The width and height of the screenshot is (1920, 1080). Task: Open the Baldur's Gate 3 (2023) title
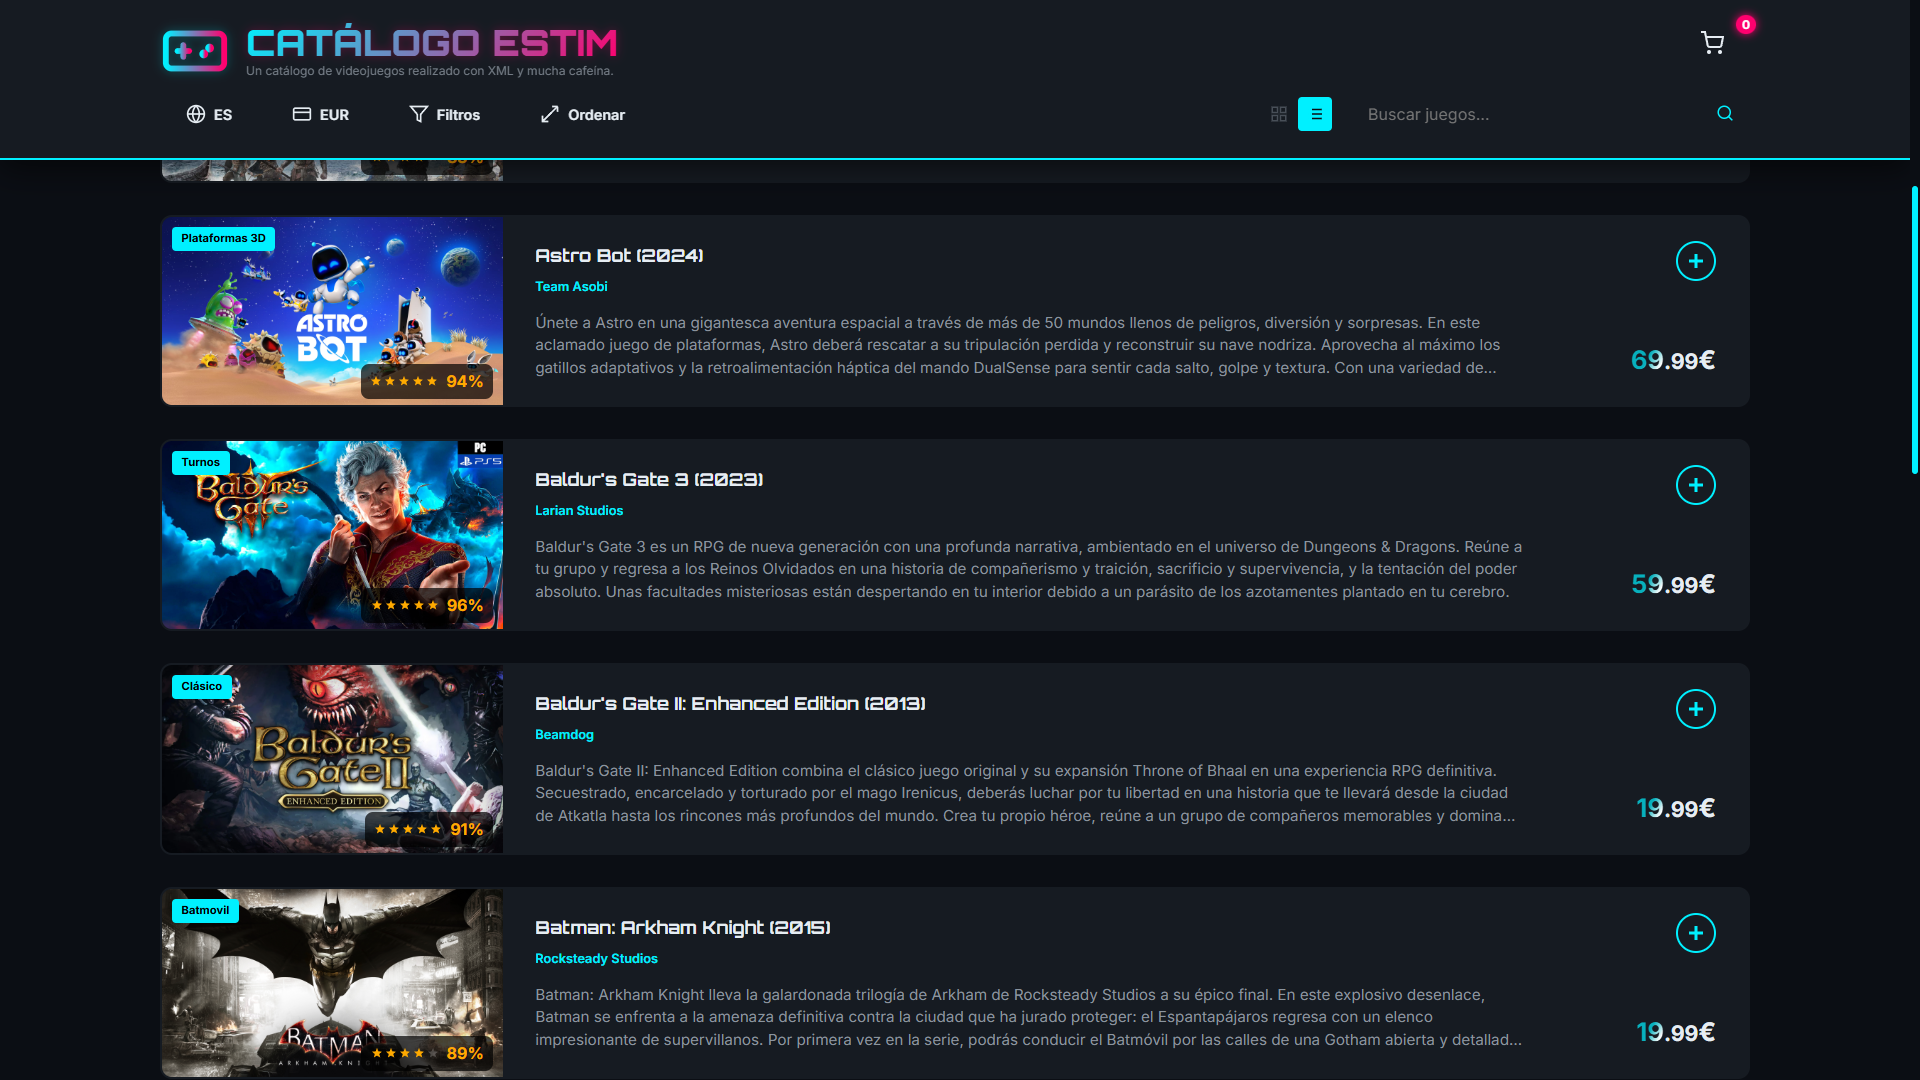pos(649,480)
